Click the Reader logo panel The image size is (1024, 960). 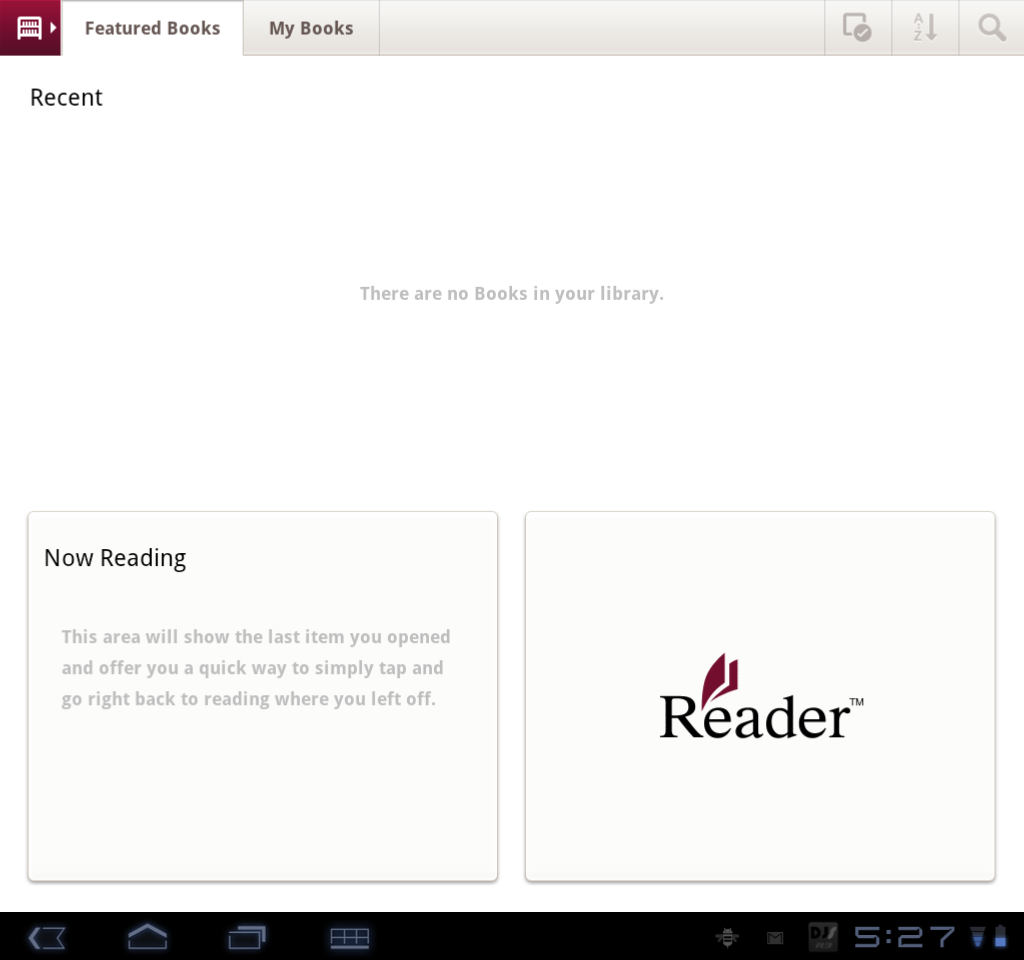(x=759, y=696)
